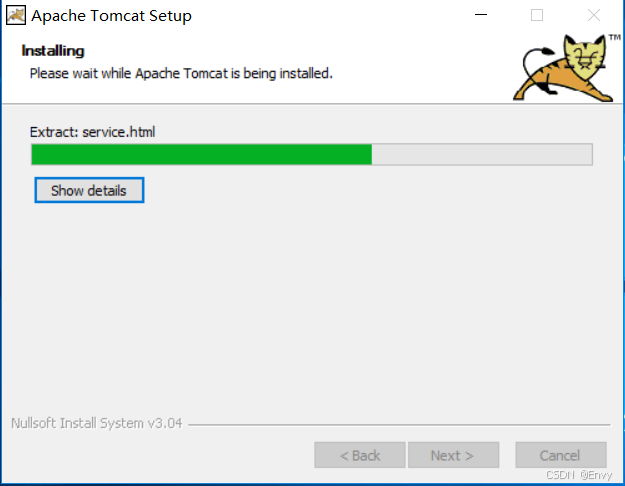Click the Please wait installation message

[181, 73]
